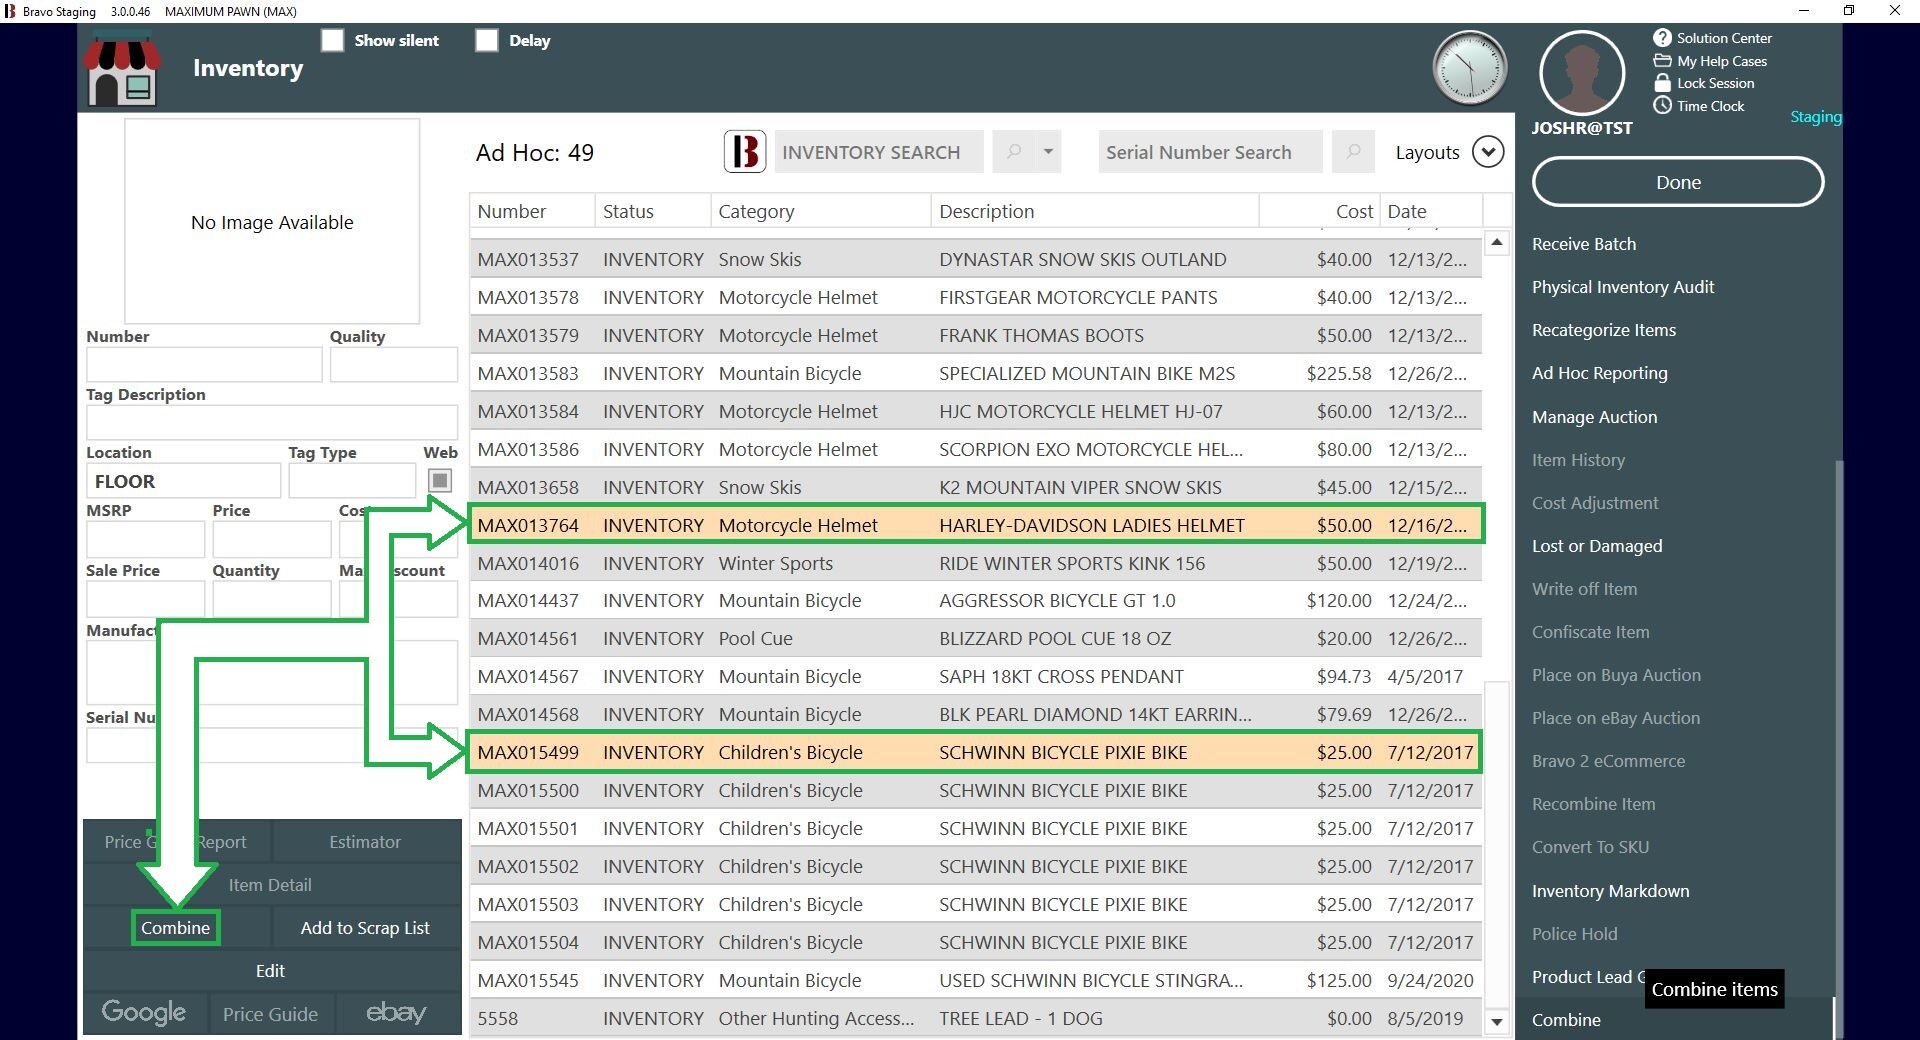Sort by the Description column header
The width and height of the screenshot is (1920, 1040).
tap(1095, 211)
